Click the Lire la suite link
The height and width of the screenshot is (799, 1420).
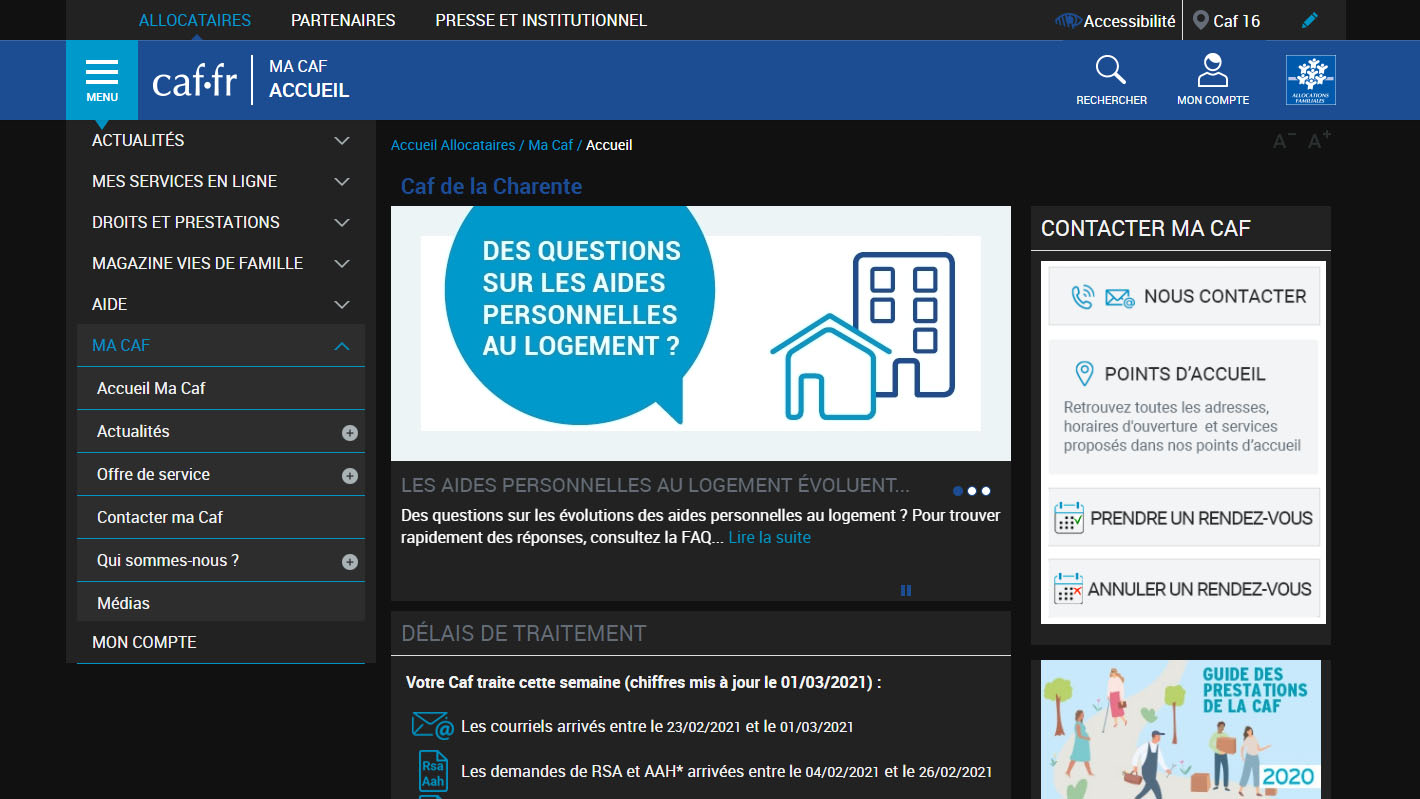tap(769, 538)
